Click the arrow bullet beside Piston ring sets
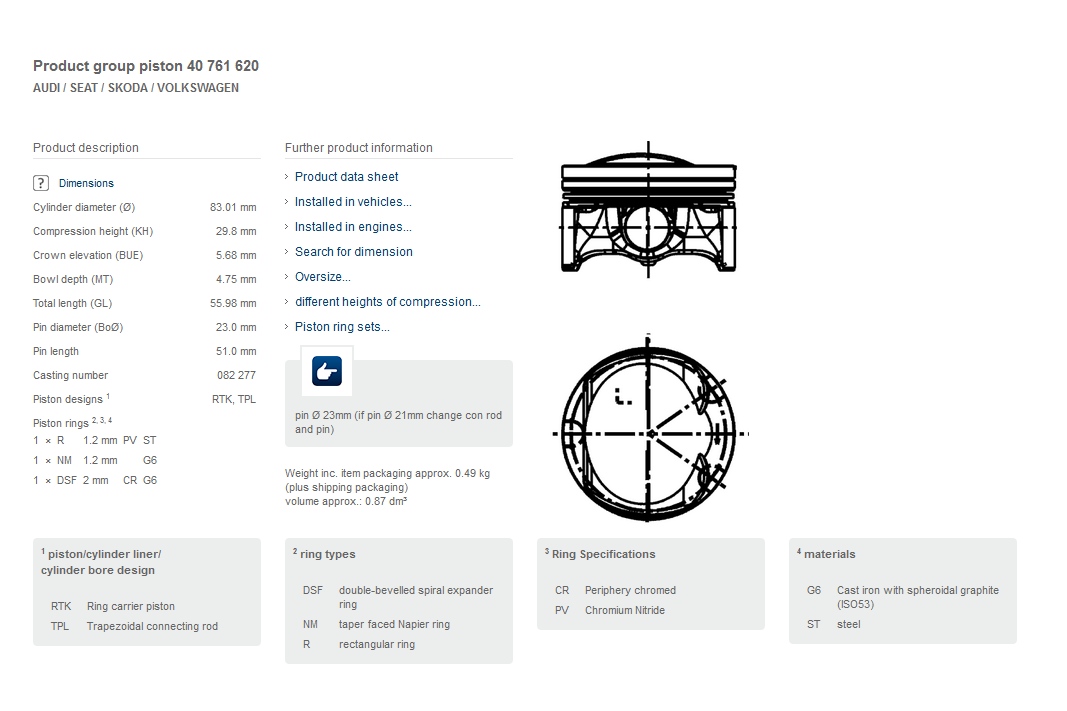Image resolution: width=1067 pixels, height=711 pixels. 287,327
